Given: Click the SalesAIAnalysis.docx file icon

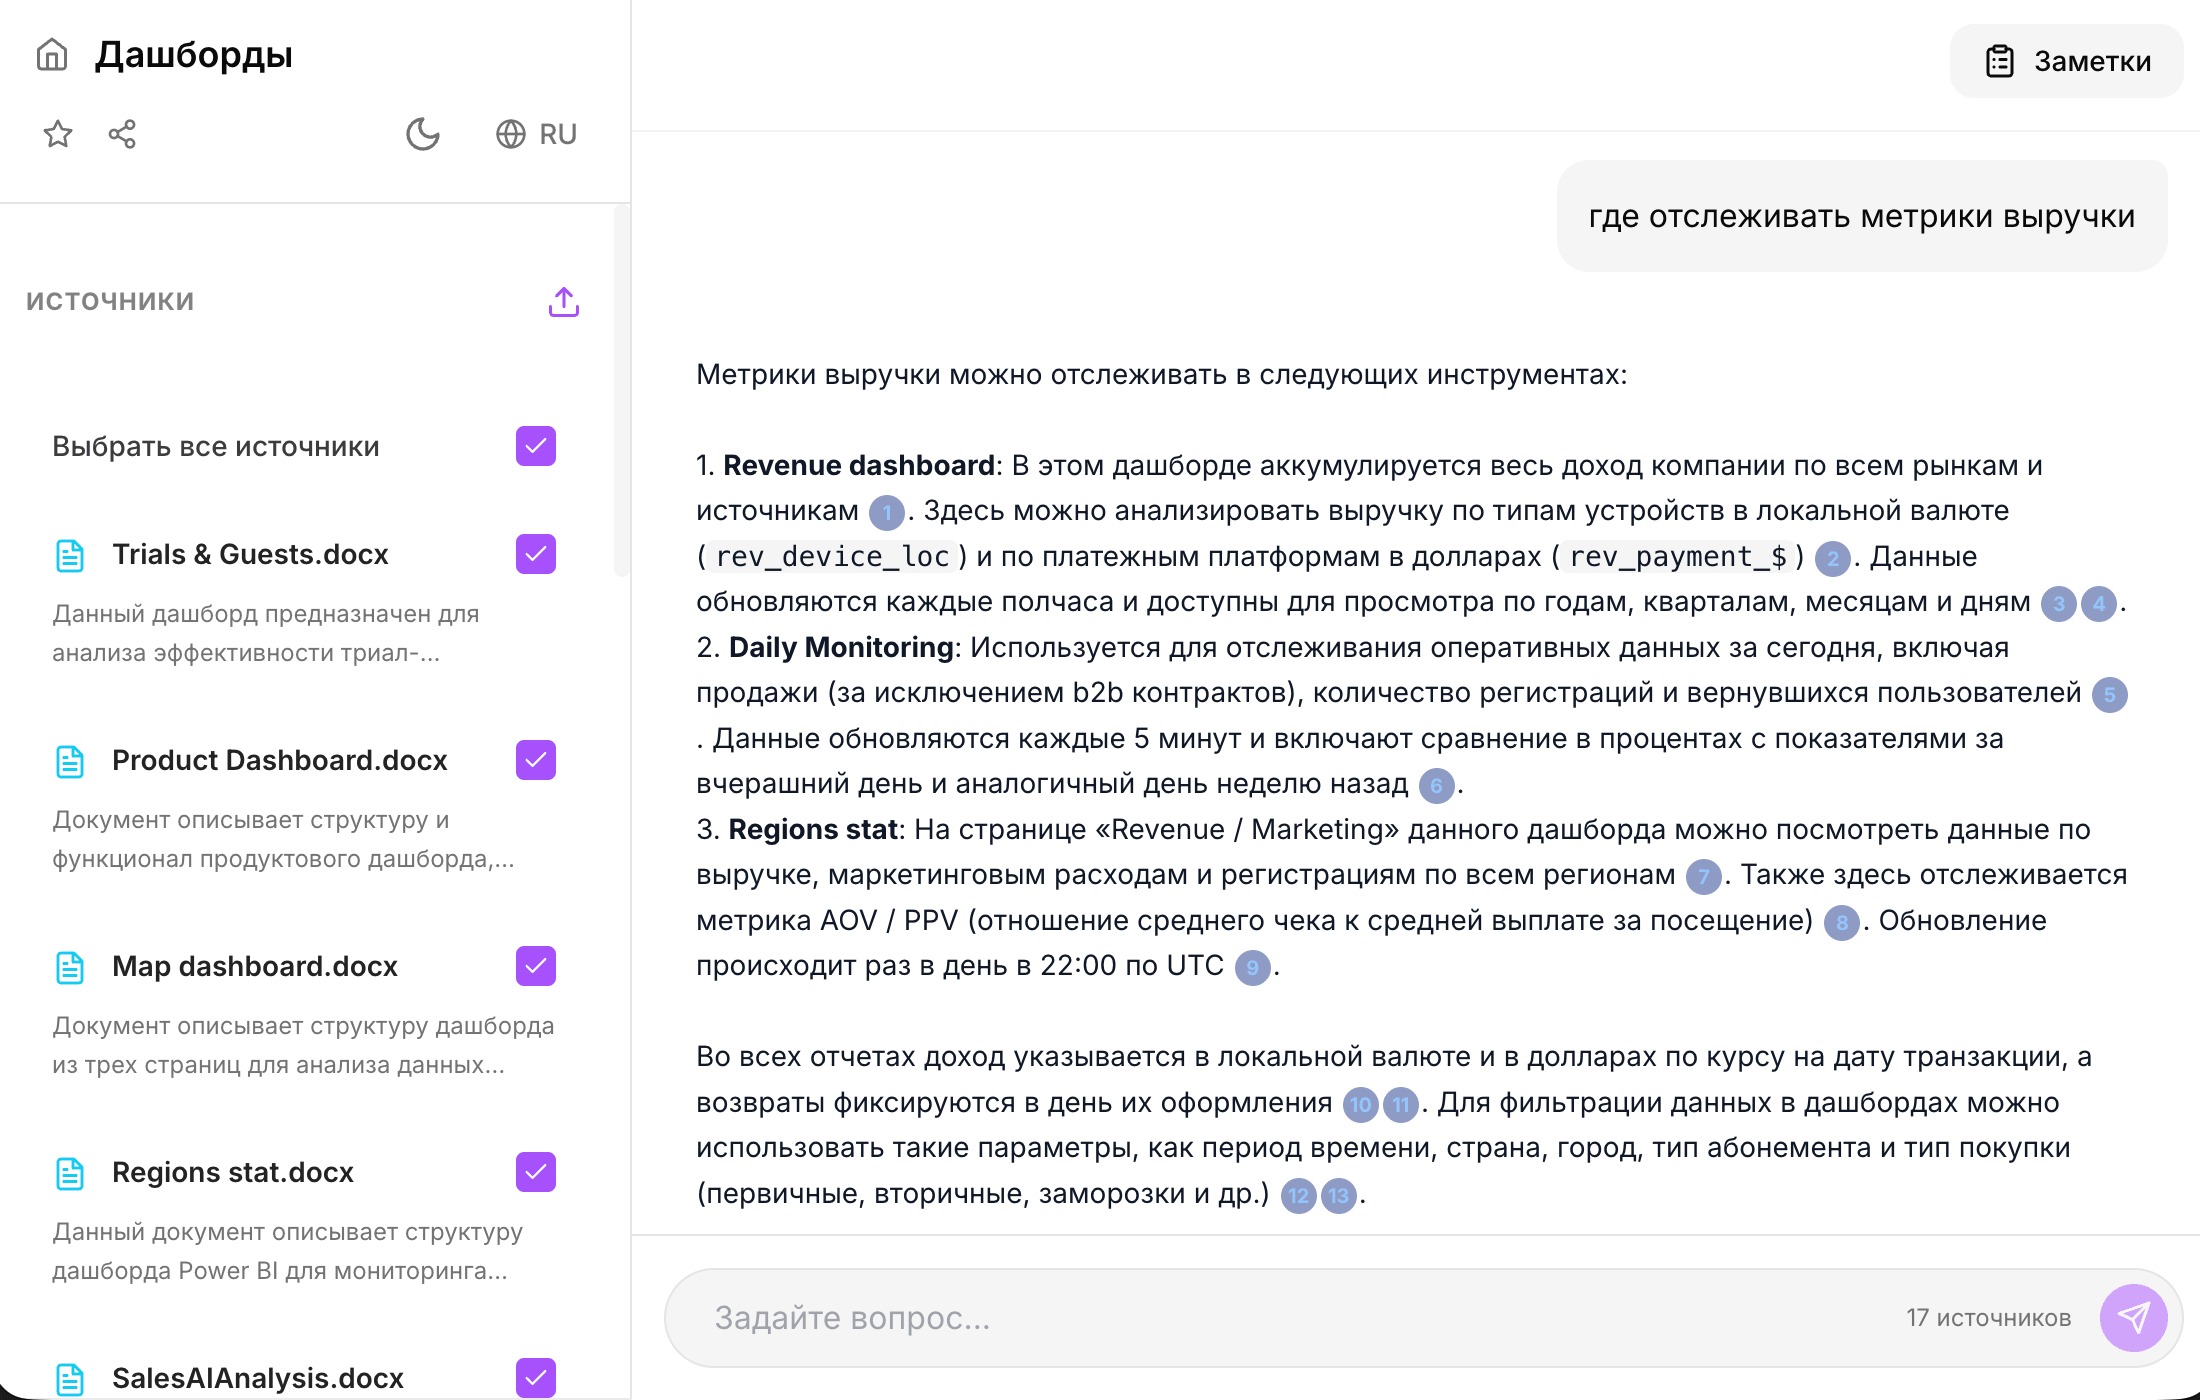Looking at the screenshot, I should tap(70, 1379).
